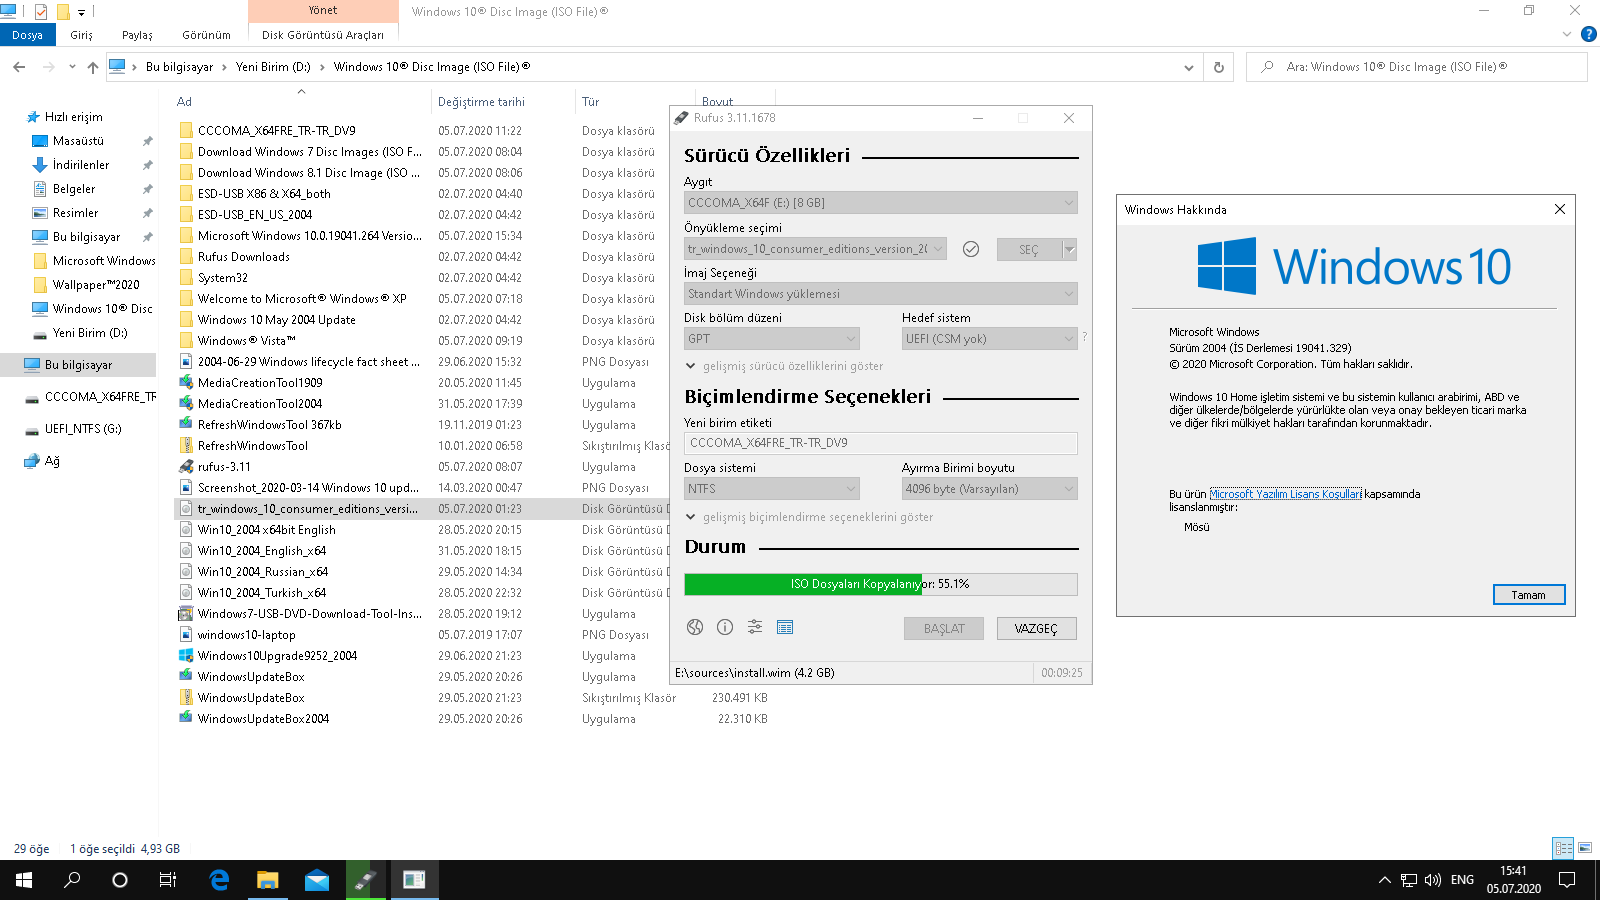Screen dimensions: 1600x900
Task: Open the Microsoft Yazılım Lisans Koşulları link
Action: [1285, 494]
